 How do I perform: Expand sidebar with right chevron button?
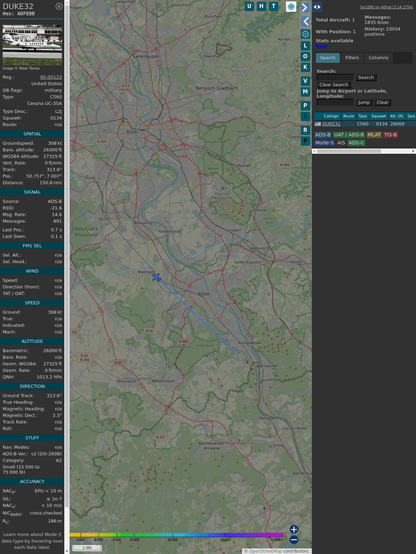coord(305,7)
